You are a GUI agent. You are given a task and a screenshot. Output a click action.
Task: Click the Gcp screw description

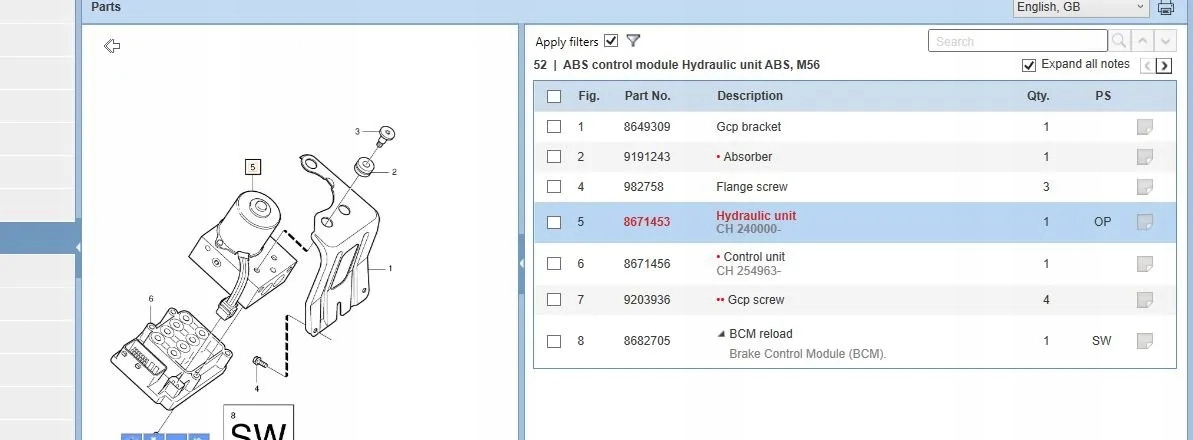tap(756, 300)
